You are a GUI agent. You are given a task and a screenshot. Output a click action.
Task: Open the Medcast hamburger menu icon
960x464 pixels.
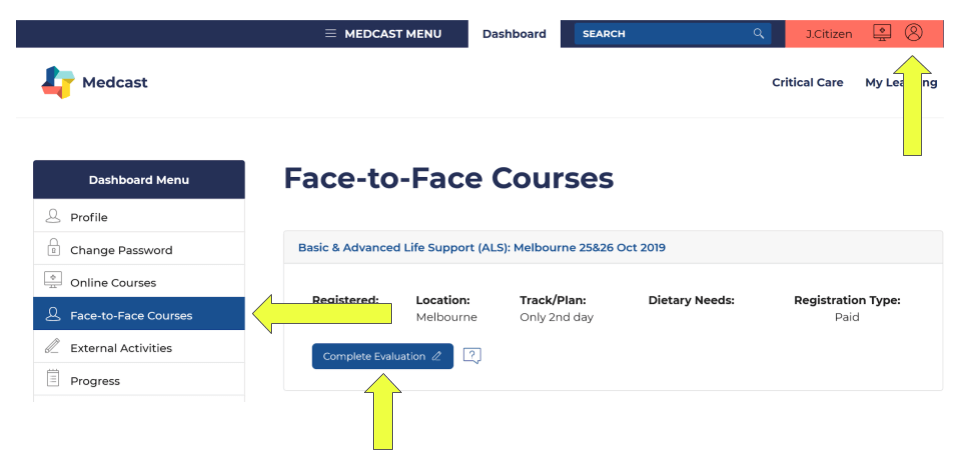point(331,34)
